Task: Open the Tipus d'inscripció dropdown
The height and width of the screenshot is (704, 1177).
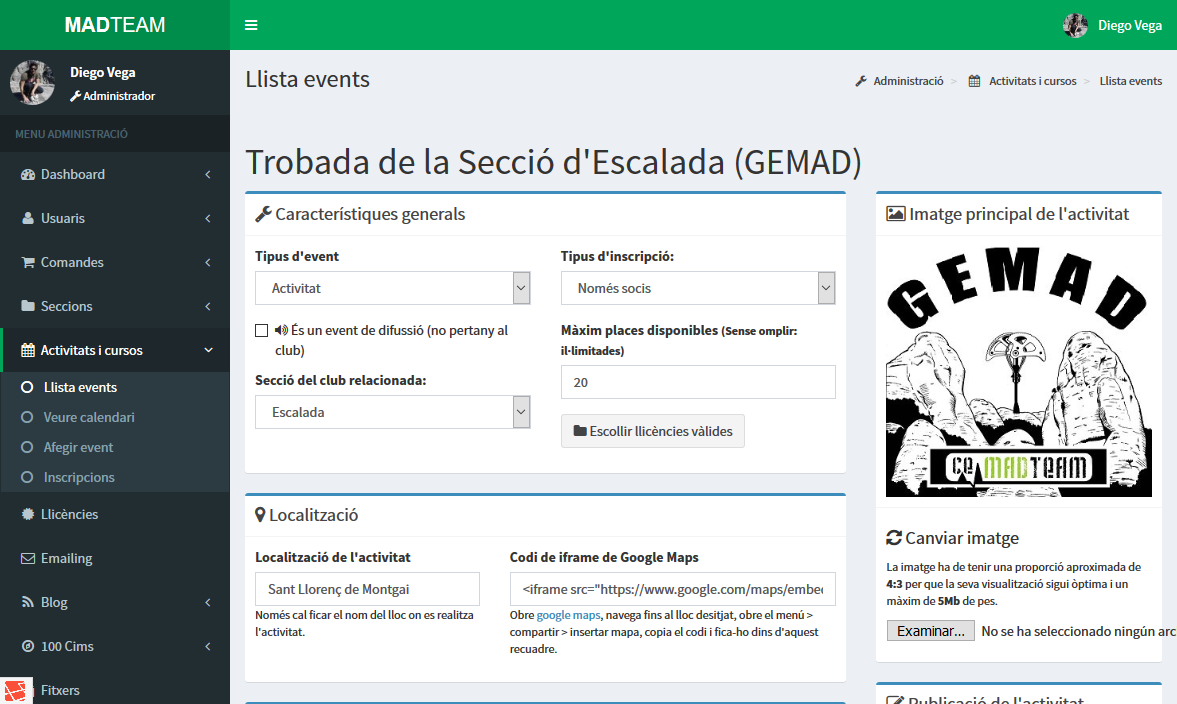Action: [x=698, y=288]
